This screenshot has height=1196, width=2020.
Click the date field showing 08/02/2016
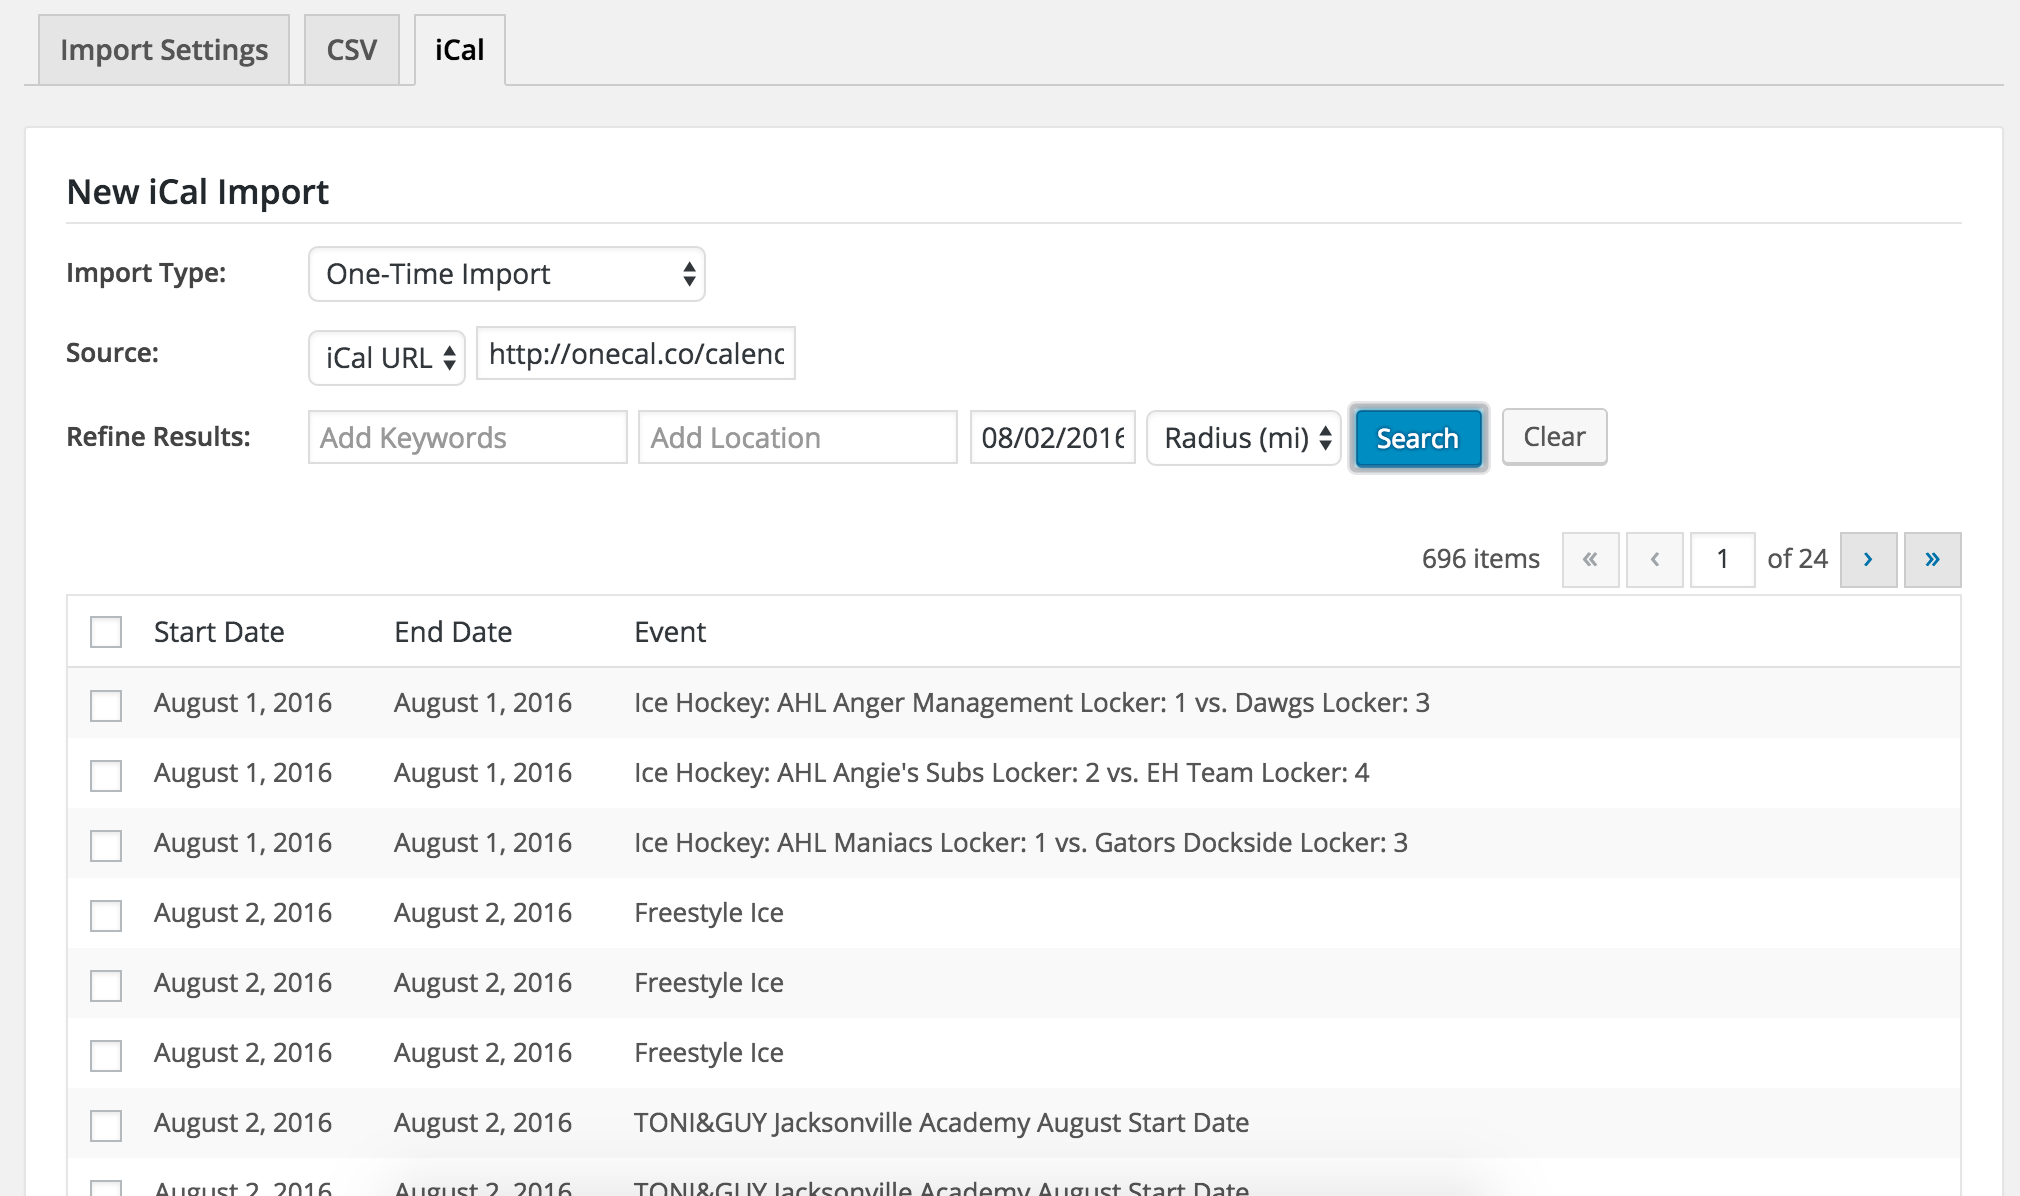click(x=1052, y=438)
